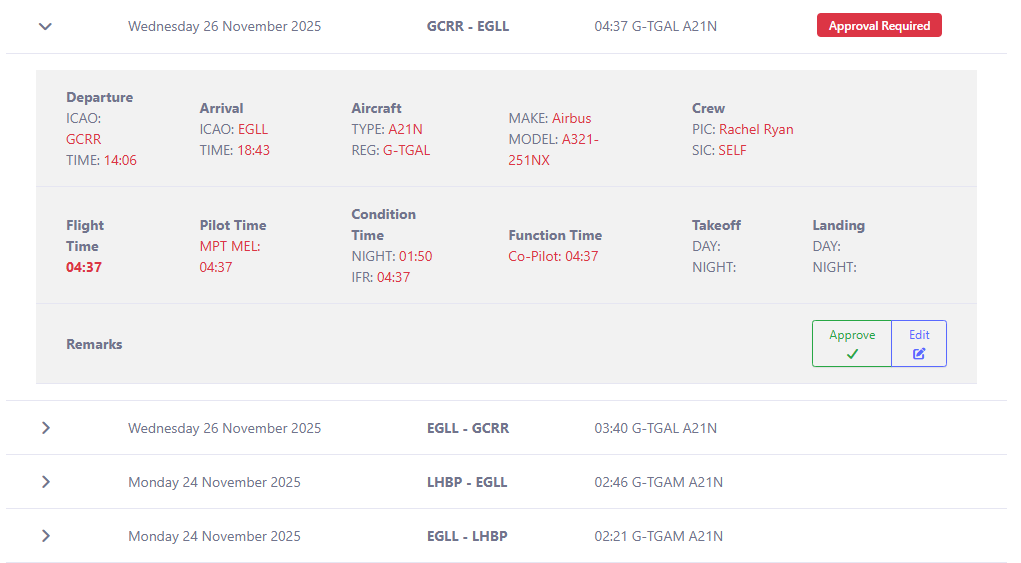
Task: Click the Remarks label
Action: (x=94, y=344)
